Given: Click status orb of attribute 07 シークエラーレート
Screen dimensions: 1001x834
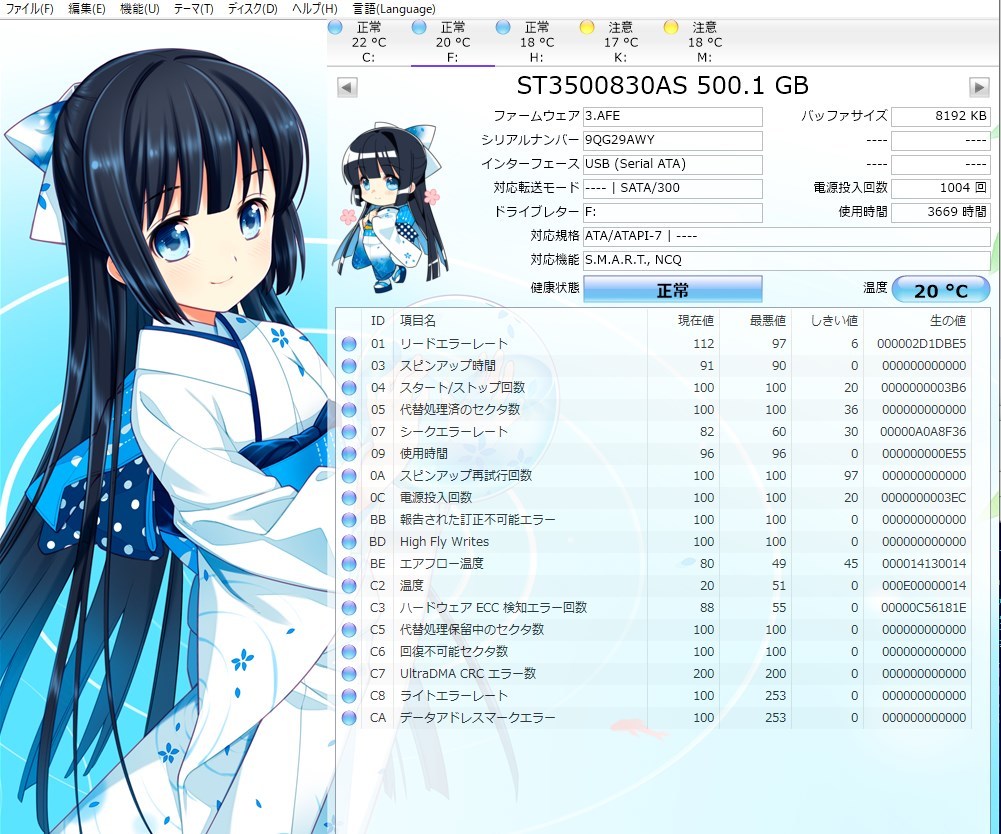Looking at the screenshot, I should coord(349,432).
